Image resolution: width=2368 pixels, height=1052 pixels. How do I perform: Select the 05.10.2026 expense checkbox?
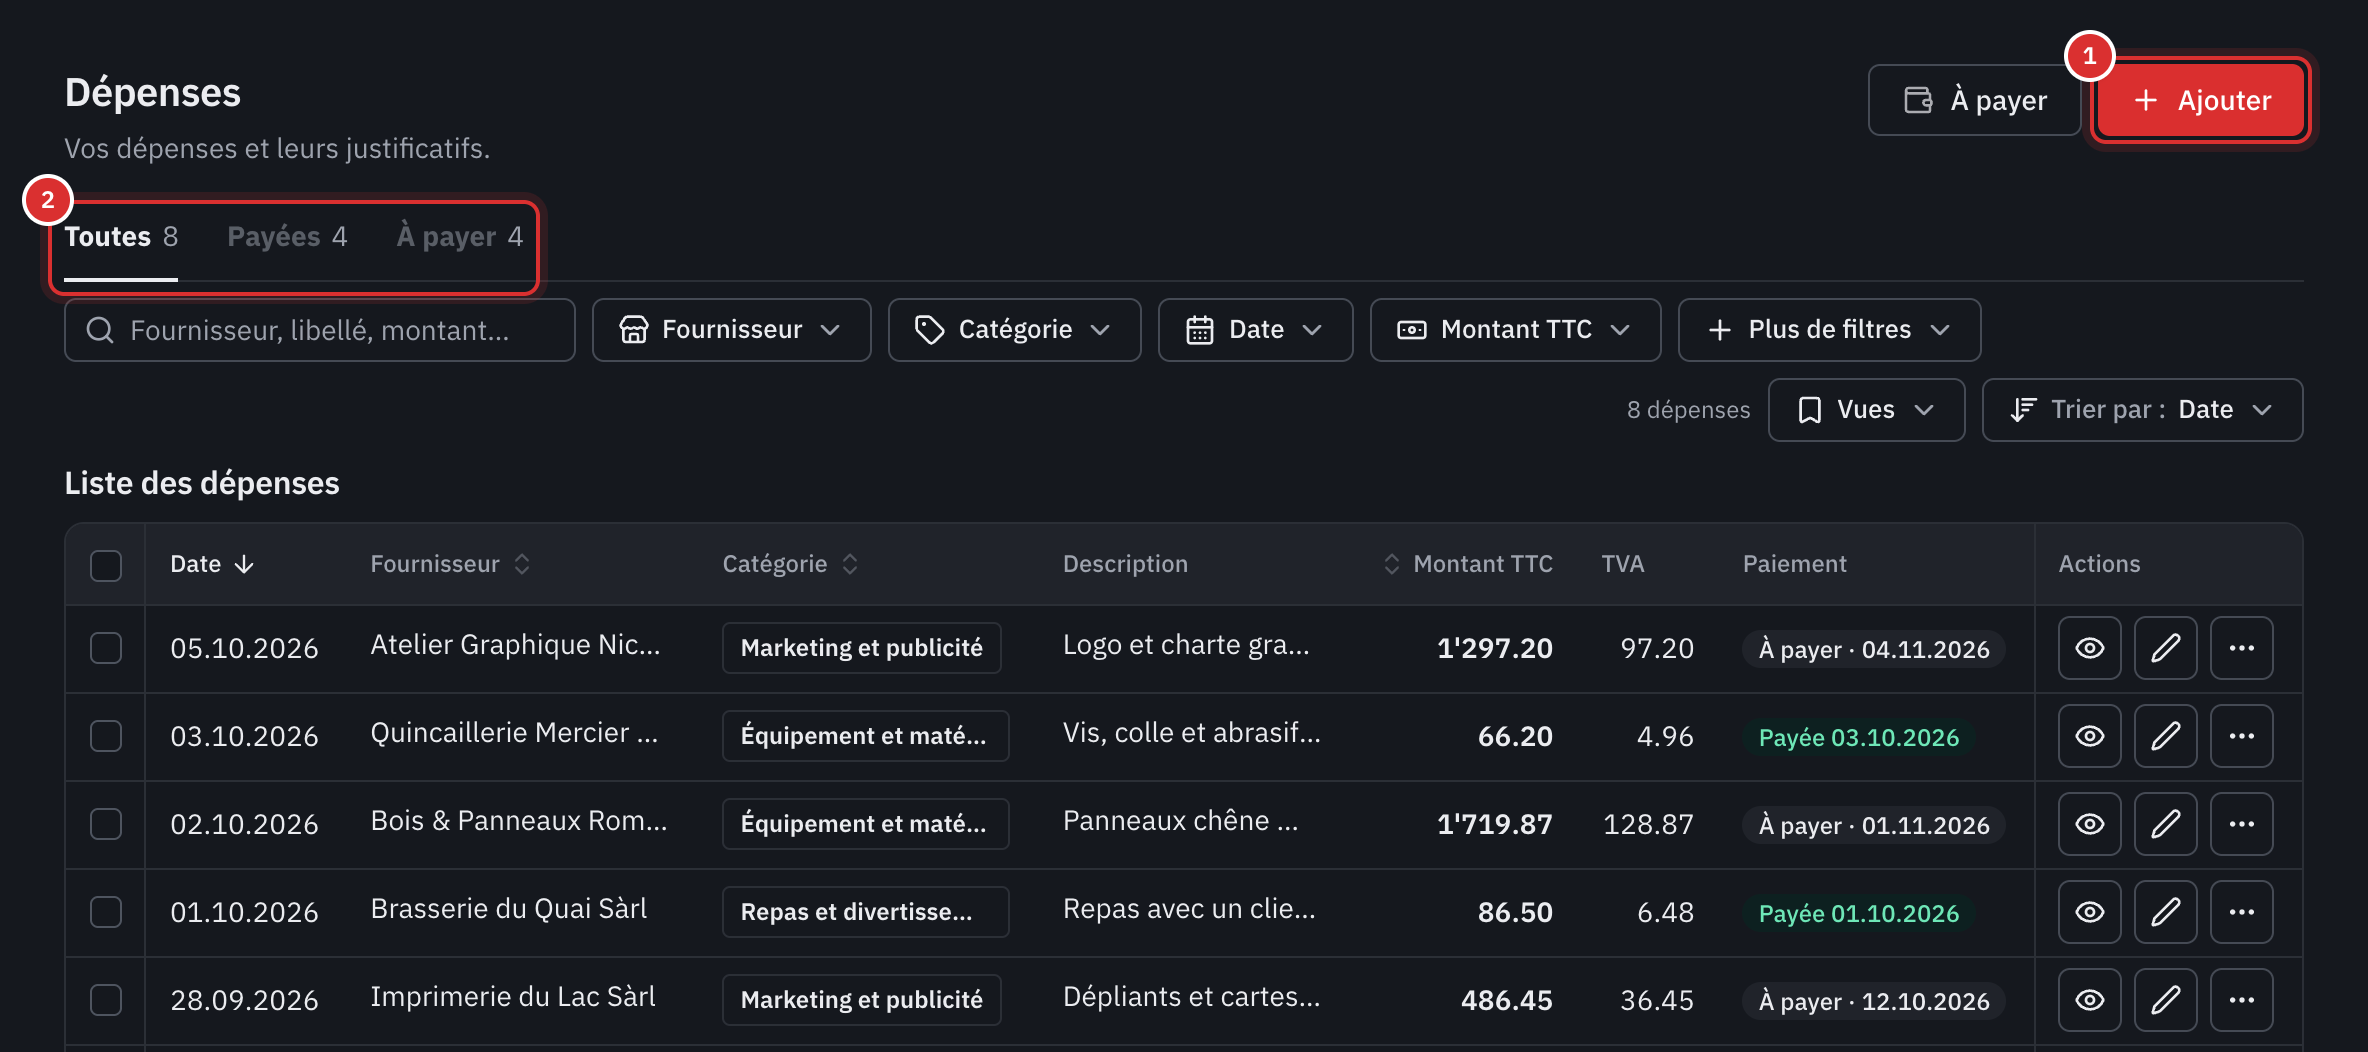106,648
